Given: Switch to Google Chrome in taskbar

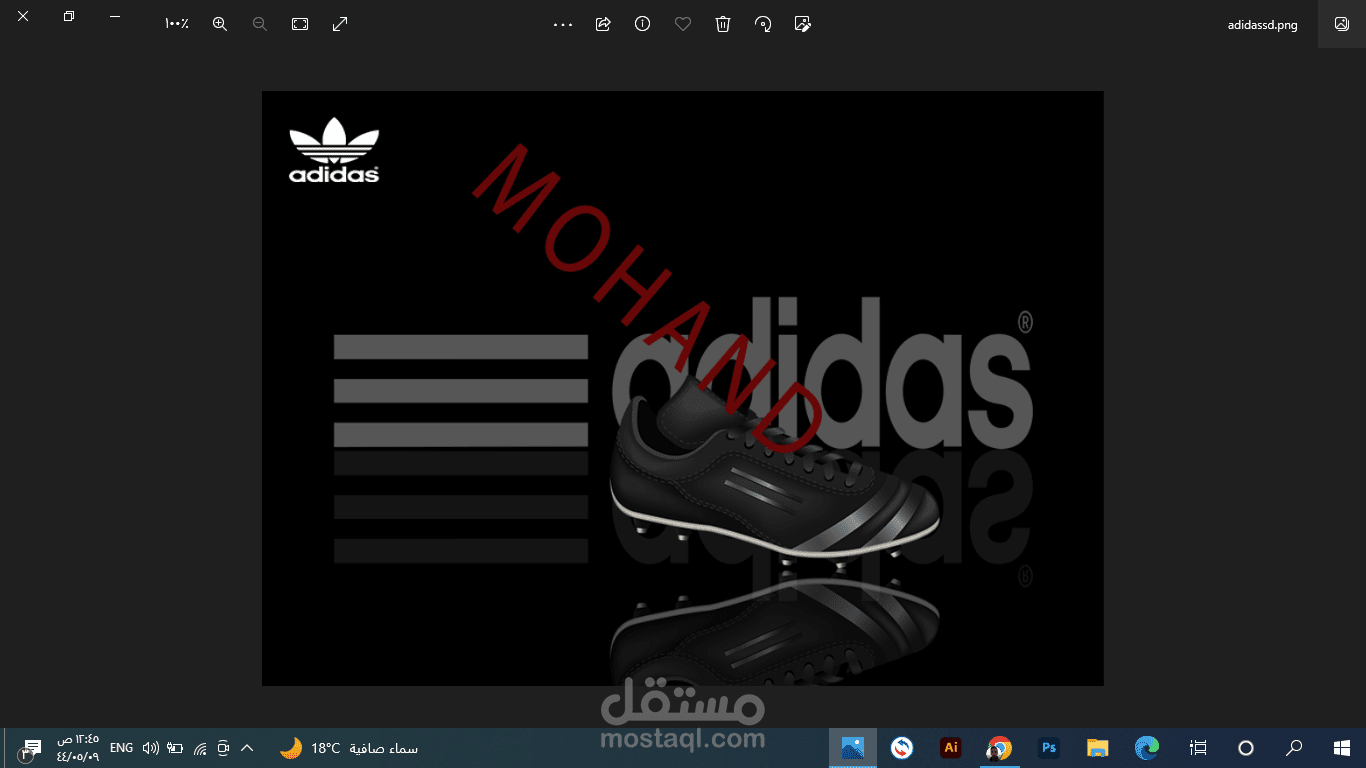Looking at the screenshot, I should tap(1000, 747).
